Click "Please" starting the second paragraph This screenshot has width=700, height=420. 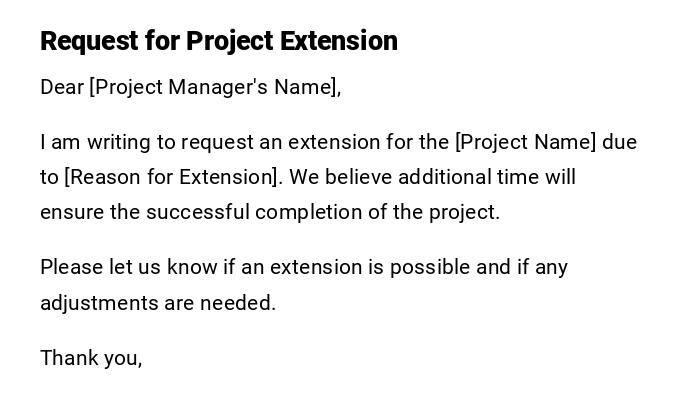pyautogui.click(x=71, y=267)
